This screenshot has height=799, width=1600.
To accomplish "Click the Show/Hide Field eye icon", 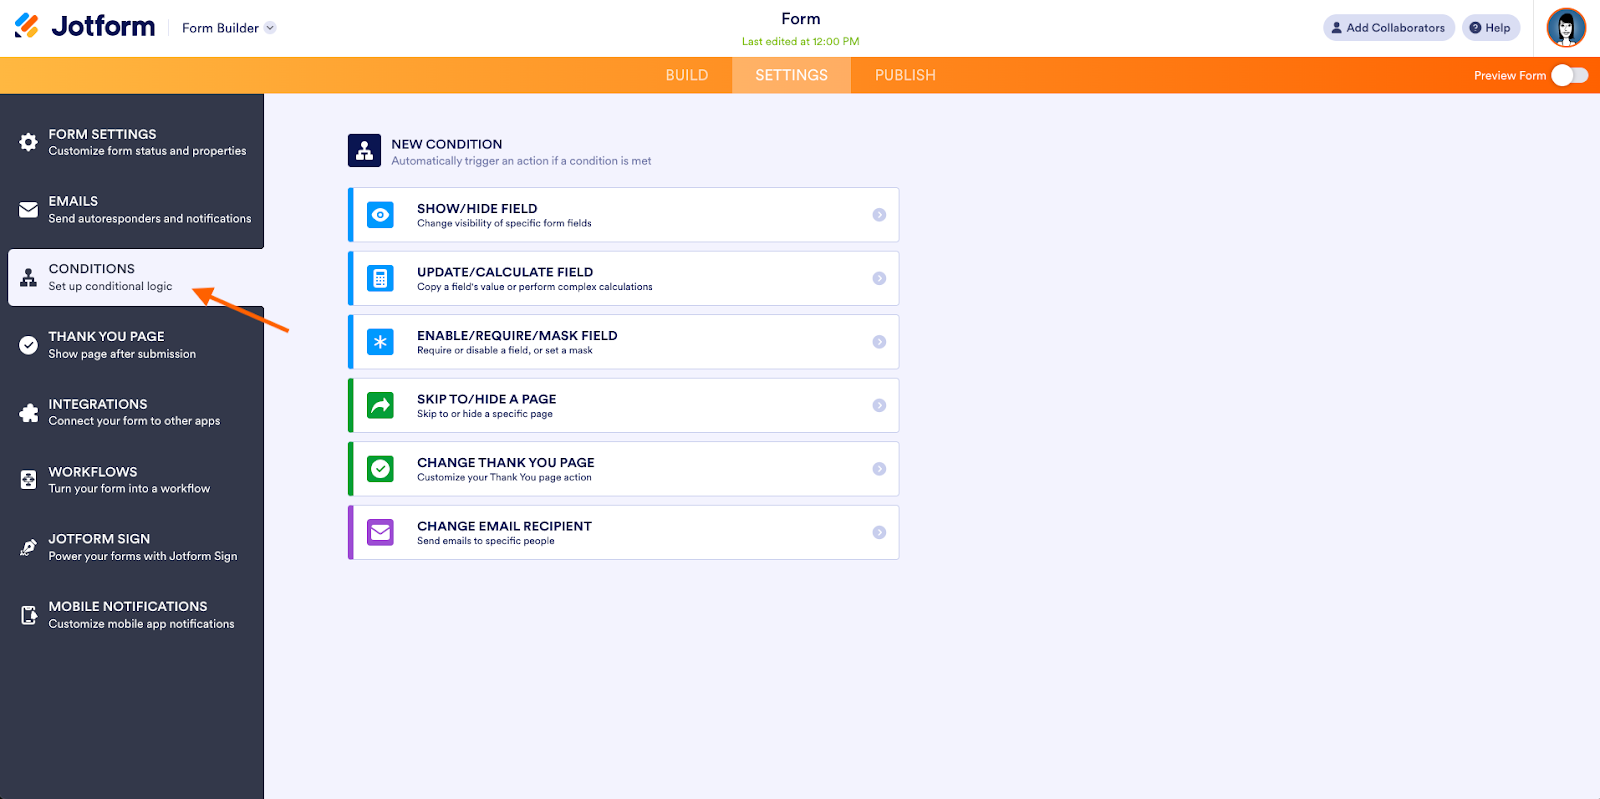I will (x=380, y=215).
